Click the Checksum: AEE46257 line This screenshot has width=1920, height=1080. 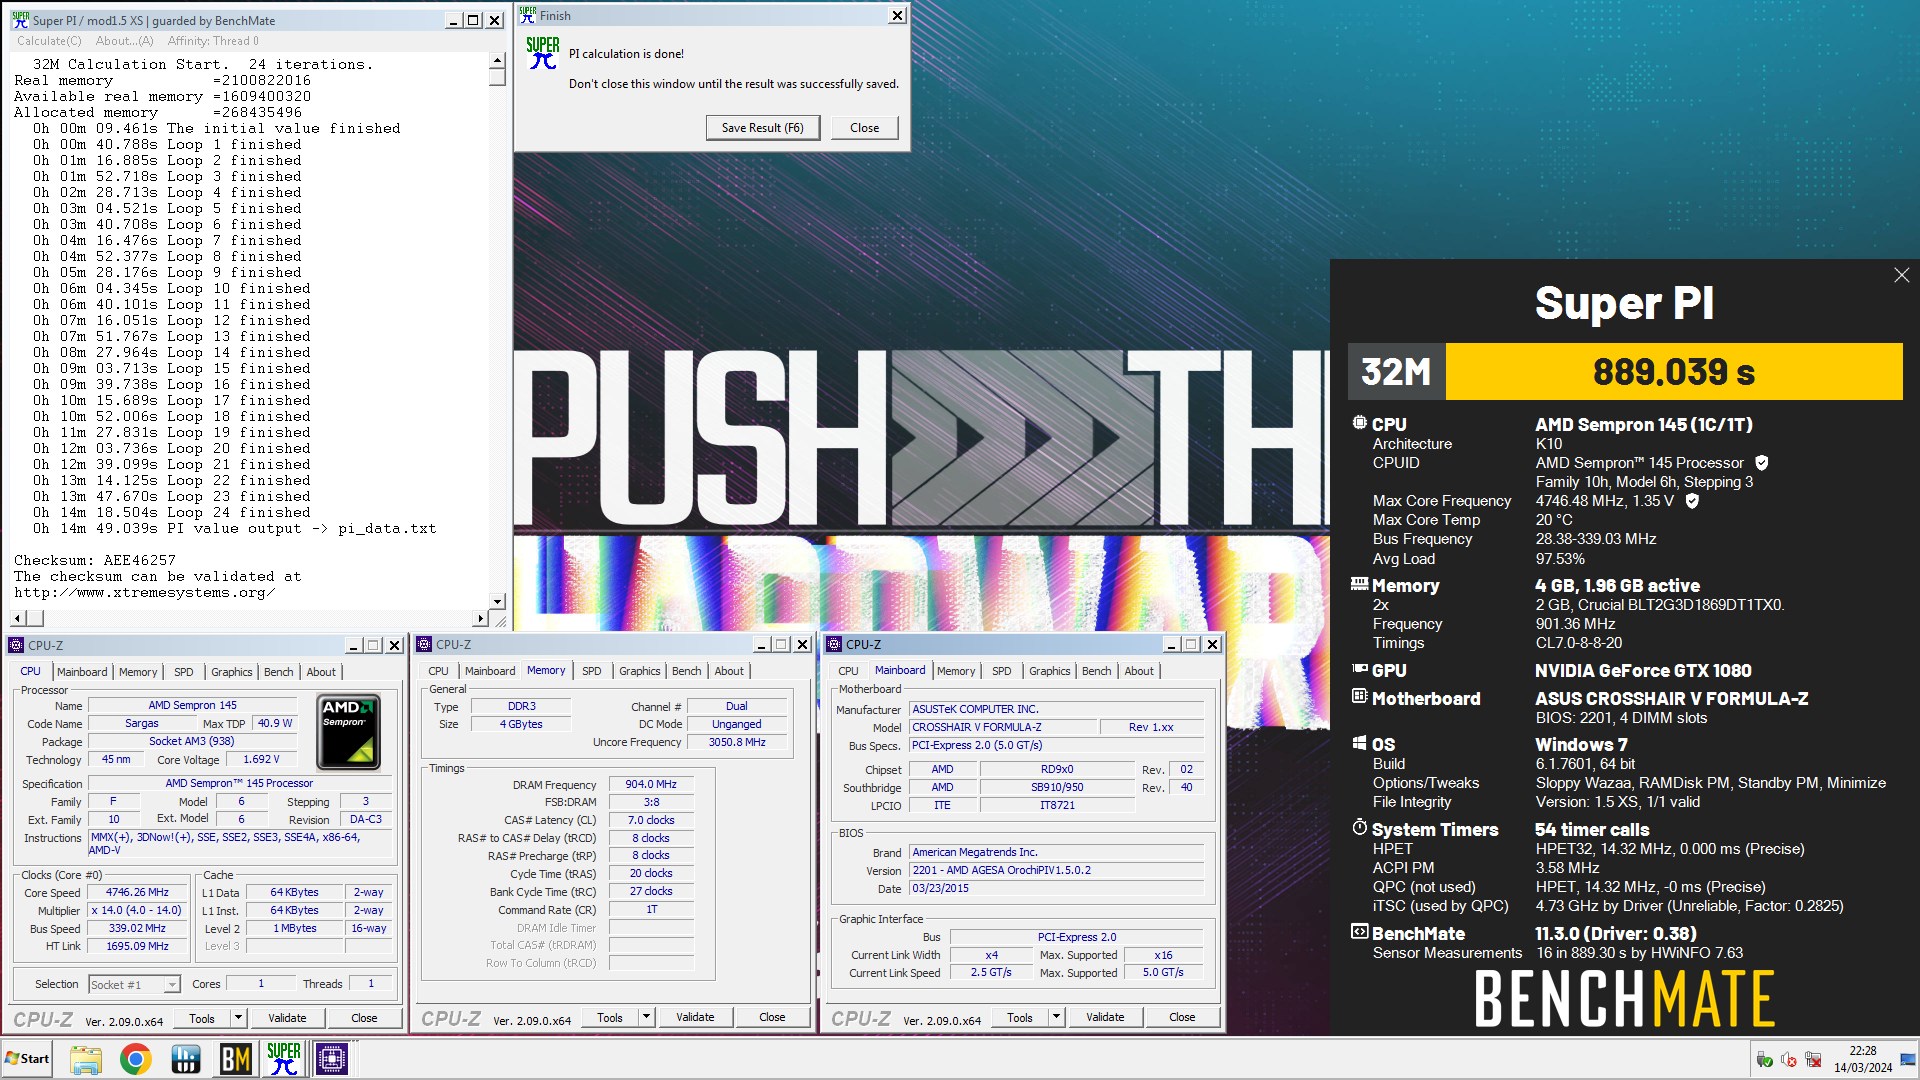click(x=95, y=561)
